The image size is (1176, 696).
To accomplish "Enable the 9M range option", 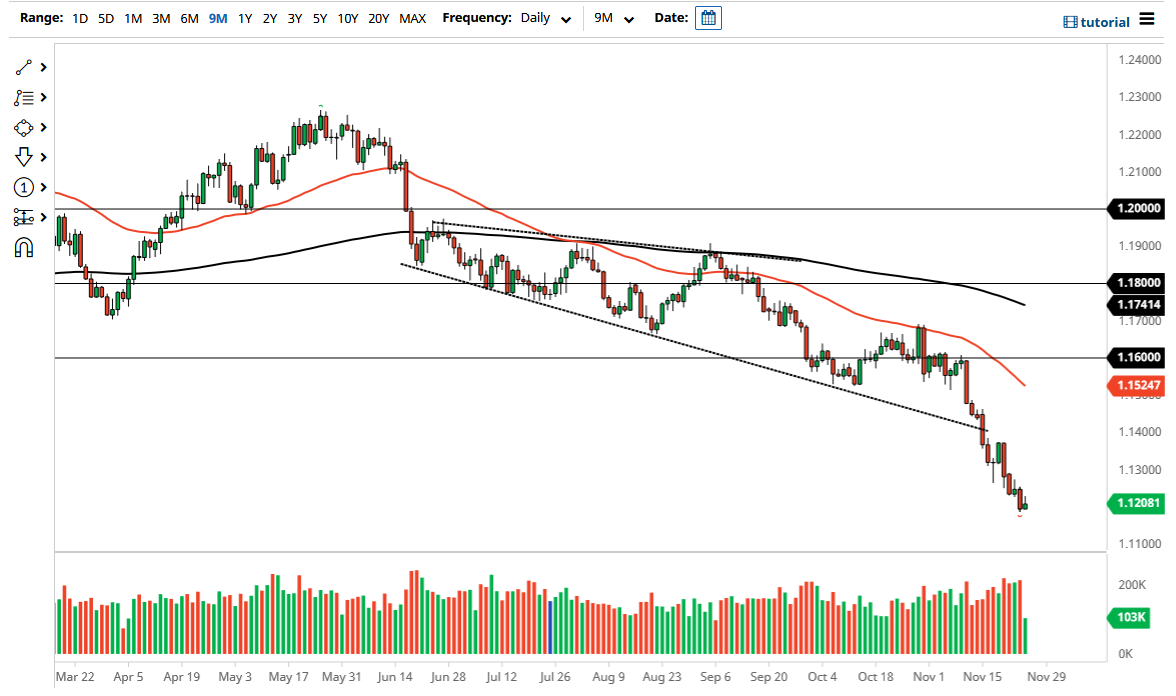I will click(x=216, y=18).
